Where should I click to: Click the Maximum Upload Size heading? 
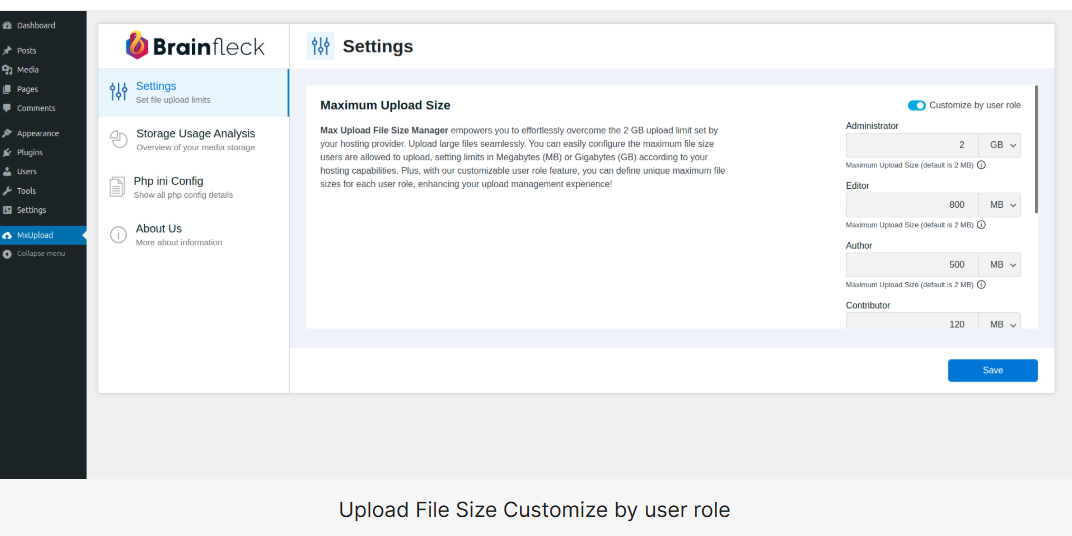[385, 105]
